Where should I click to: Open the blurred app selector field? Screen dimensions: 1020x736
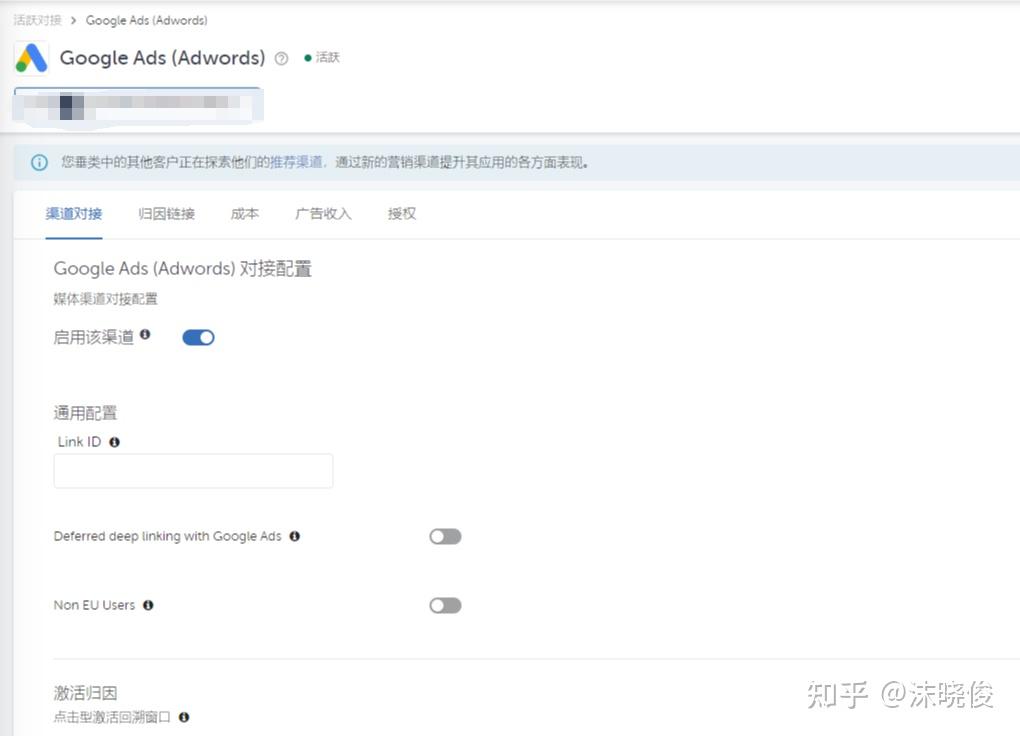click(x=138, y=105)
